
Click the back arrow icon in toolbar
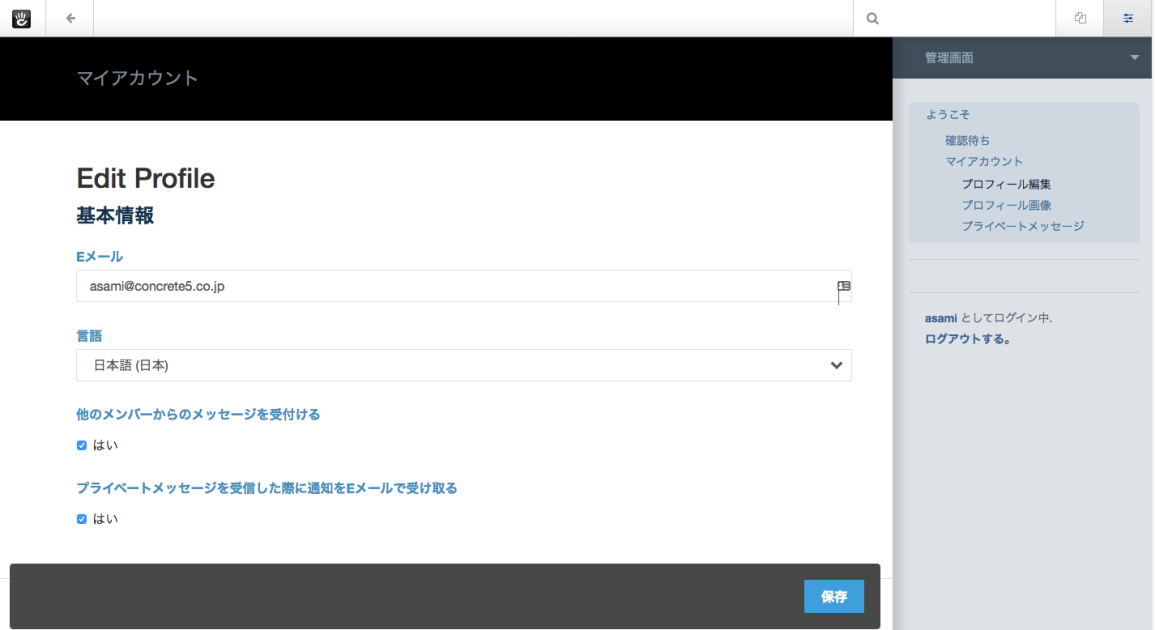[70, 18]
